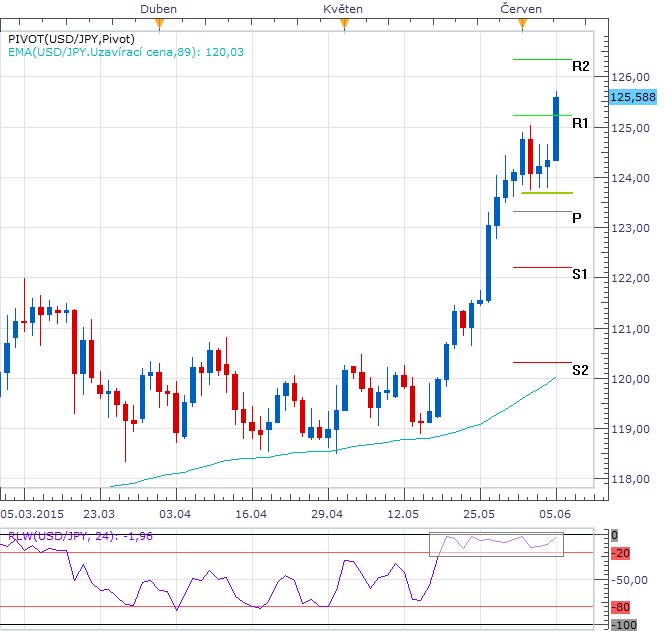Viewport: 666px width, 631px height.
Task: Click the 23.03 date axis label
Action: pyautogui.click(x=99, y=514)
